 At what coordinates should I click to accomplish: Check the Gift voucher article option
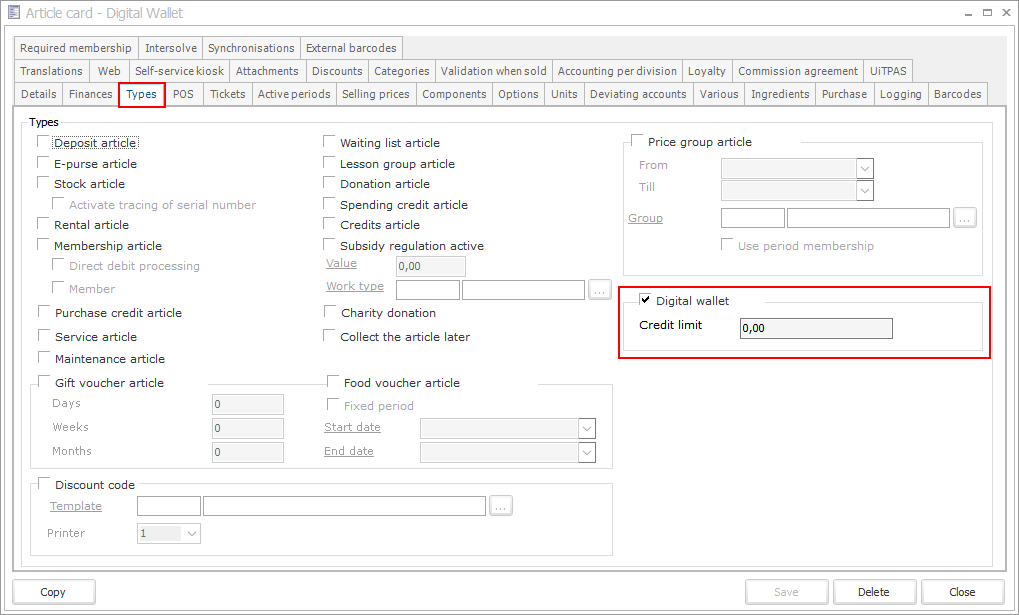(43, 382)
